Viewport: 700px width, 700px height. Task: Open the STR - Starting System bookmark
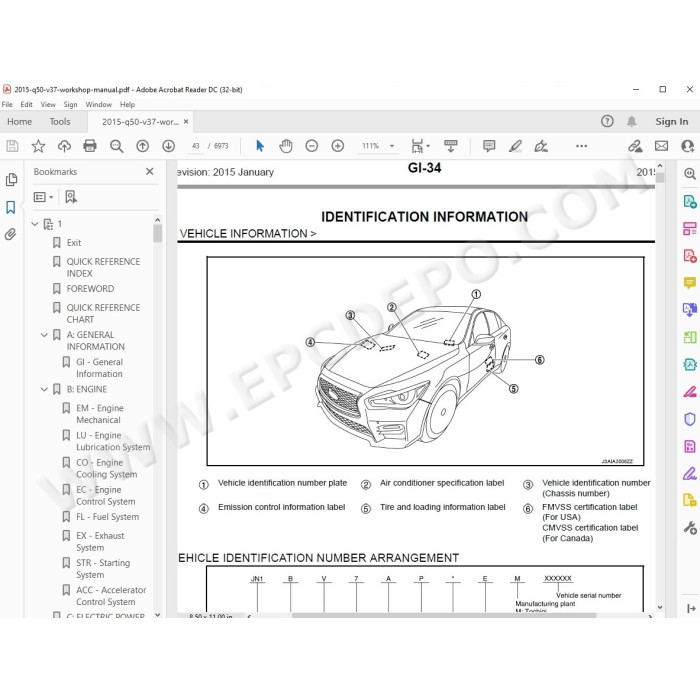tap(103, 569)
